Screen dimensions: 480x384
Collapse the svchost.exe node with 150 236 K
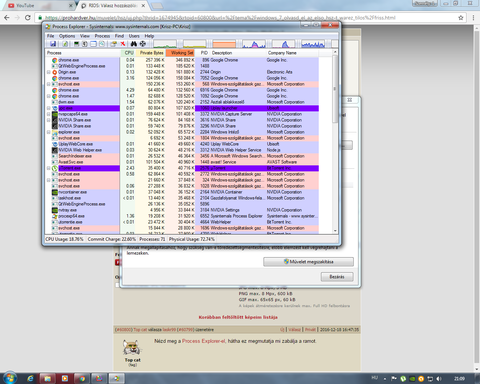pos(49,84)
